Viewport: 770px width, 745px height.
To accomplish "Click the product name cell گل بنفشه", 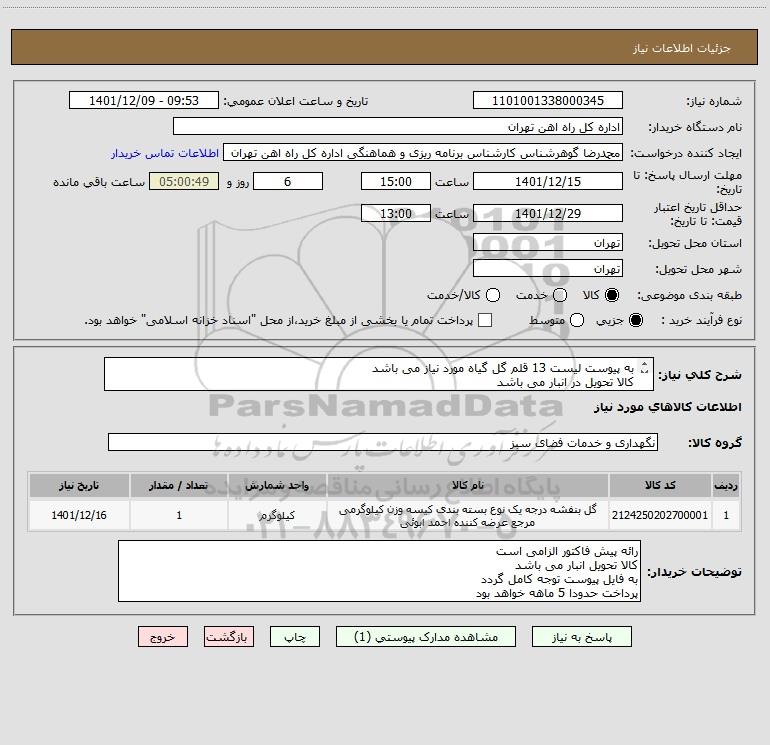I will click(x=468, y=516).
